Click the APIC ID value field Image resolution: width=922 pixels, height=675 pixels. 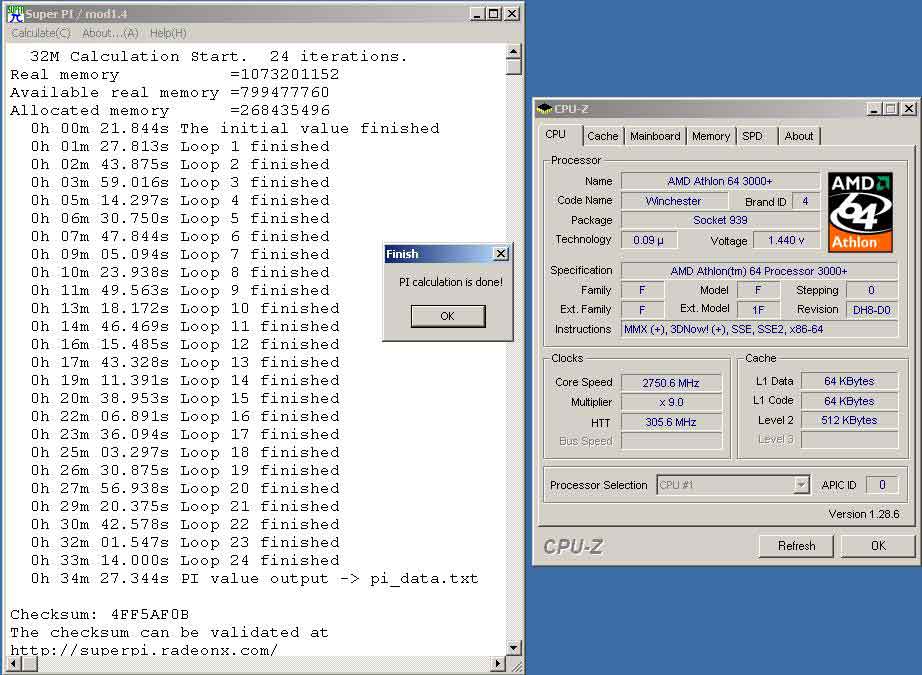click(x=882, y=485)
